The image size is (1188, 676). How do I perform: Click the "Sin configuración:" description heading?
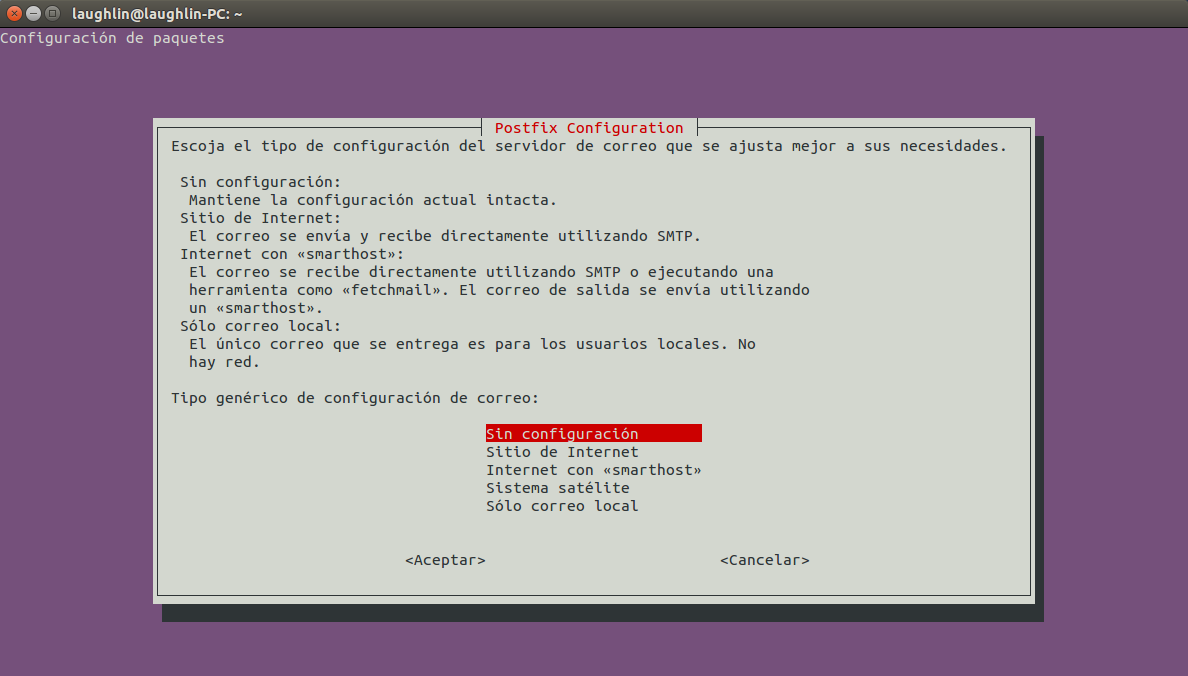click(260, 182)
